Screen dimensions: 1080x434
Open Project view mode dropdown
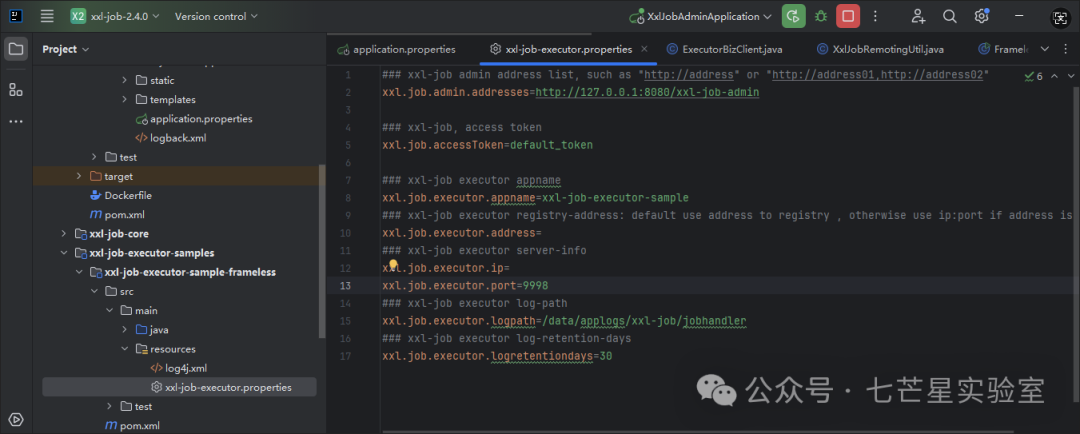(x=65, y=49)
